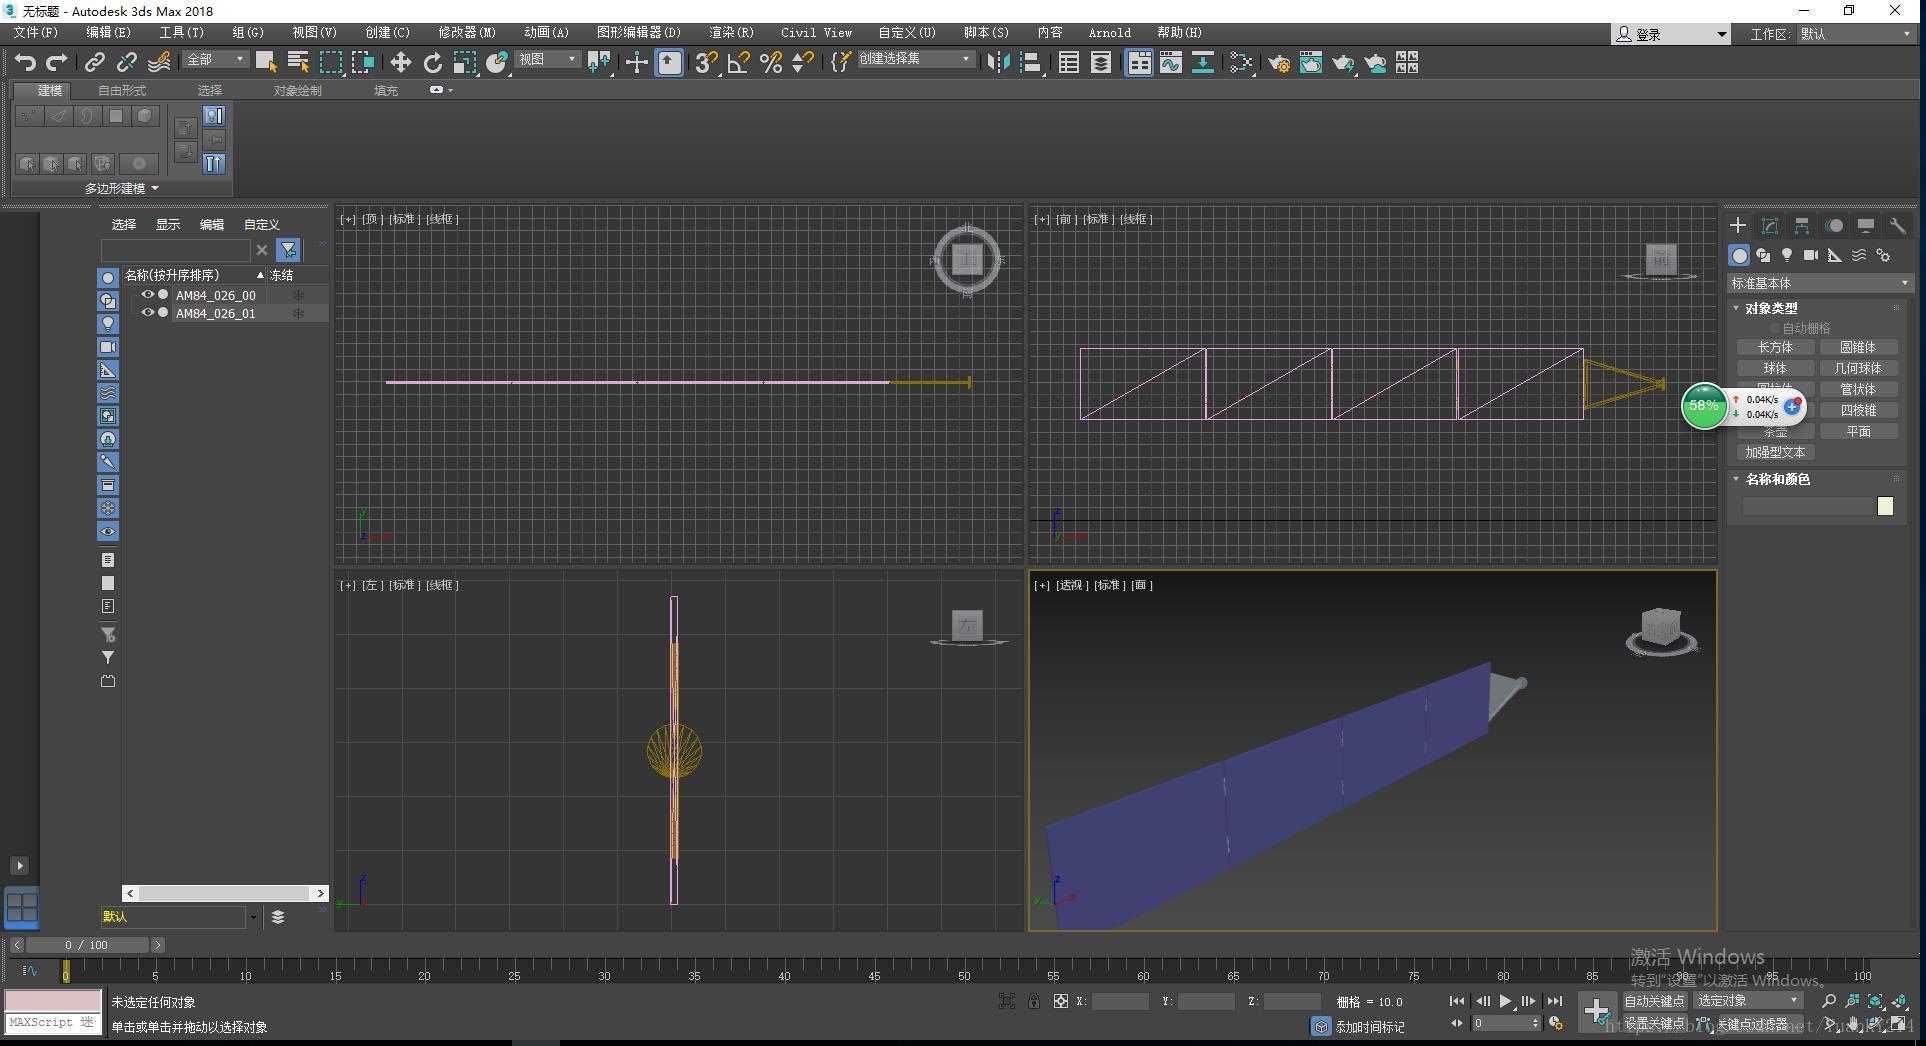
Task: Open the reference coordinate 视图 dropdown
Action: [547, 60]
